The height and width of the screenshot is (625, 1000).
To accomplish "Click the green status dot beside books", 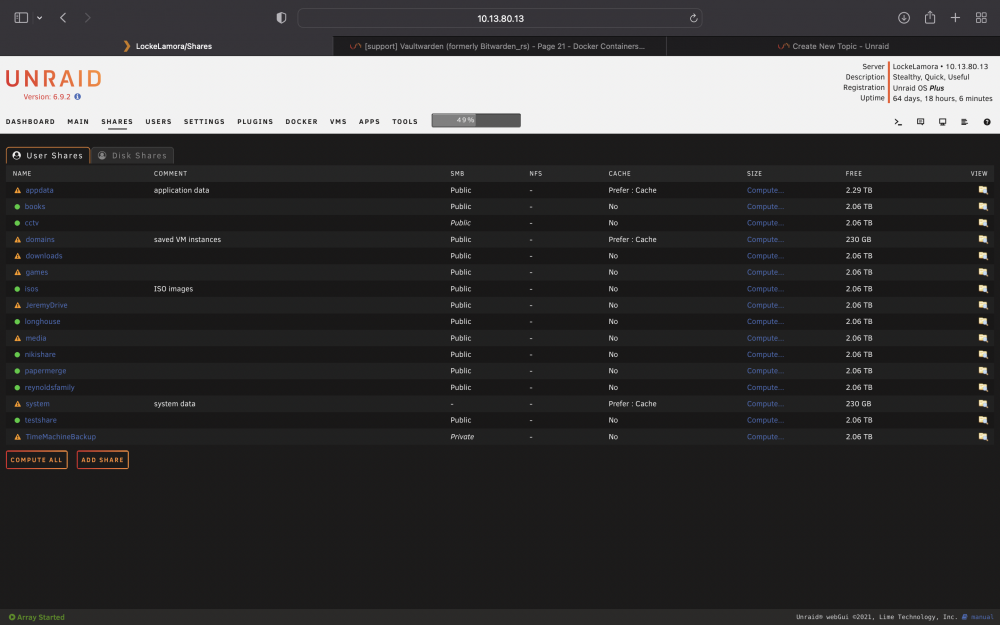I will click(x=17, y=207).
